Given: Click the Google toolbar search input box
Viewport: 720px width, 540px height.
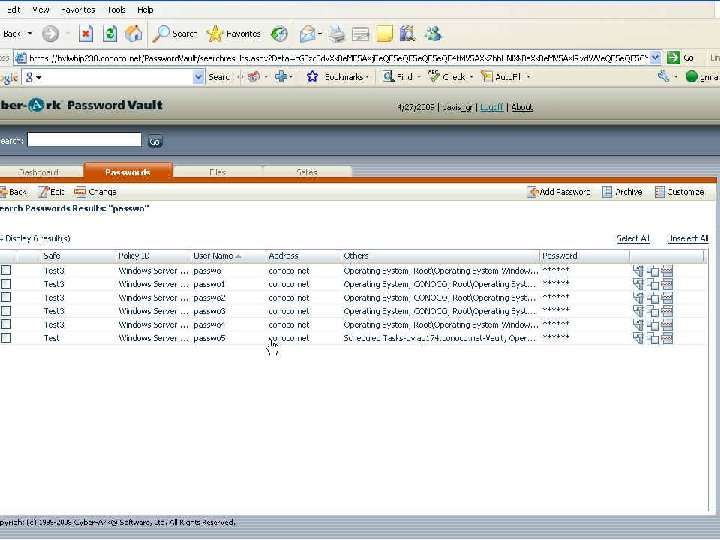Looking at the screenshot, I should (114, 77).
